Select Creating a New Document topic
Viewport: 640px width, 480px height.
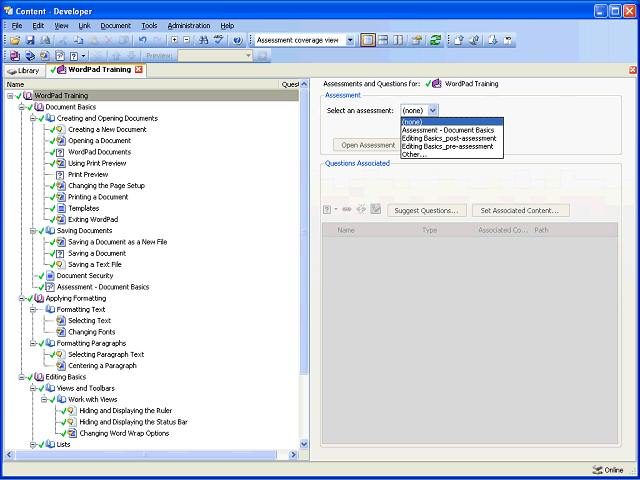tap(107, 129)
